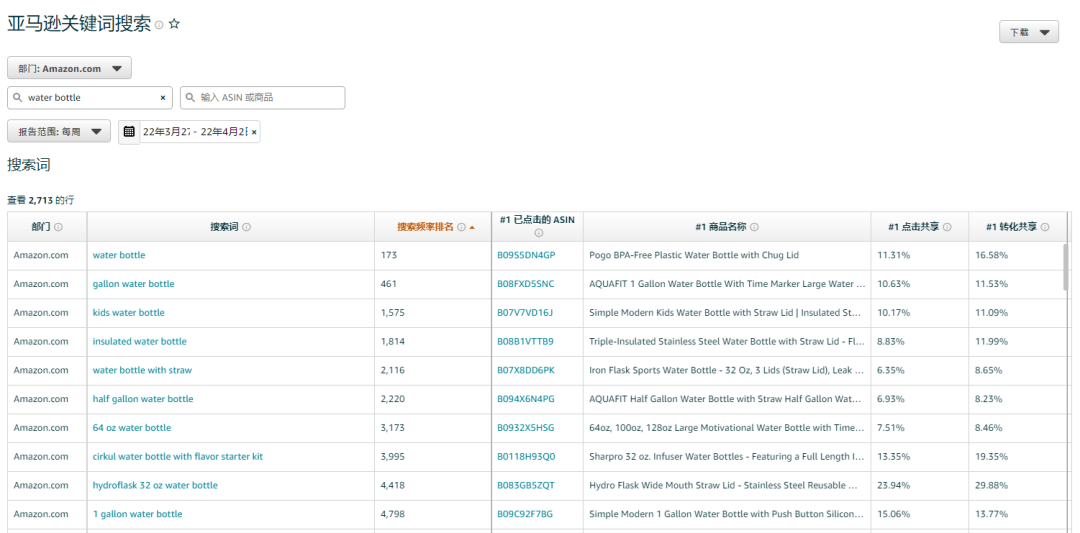Click the conversion share value 16.58%

pyautogui.click(x=989, y=255)
